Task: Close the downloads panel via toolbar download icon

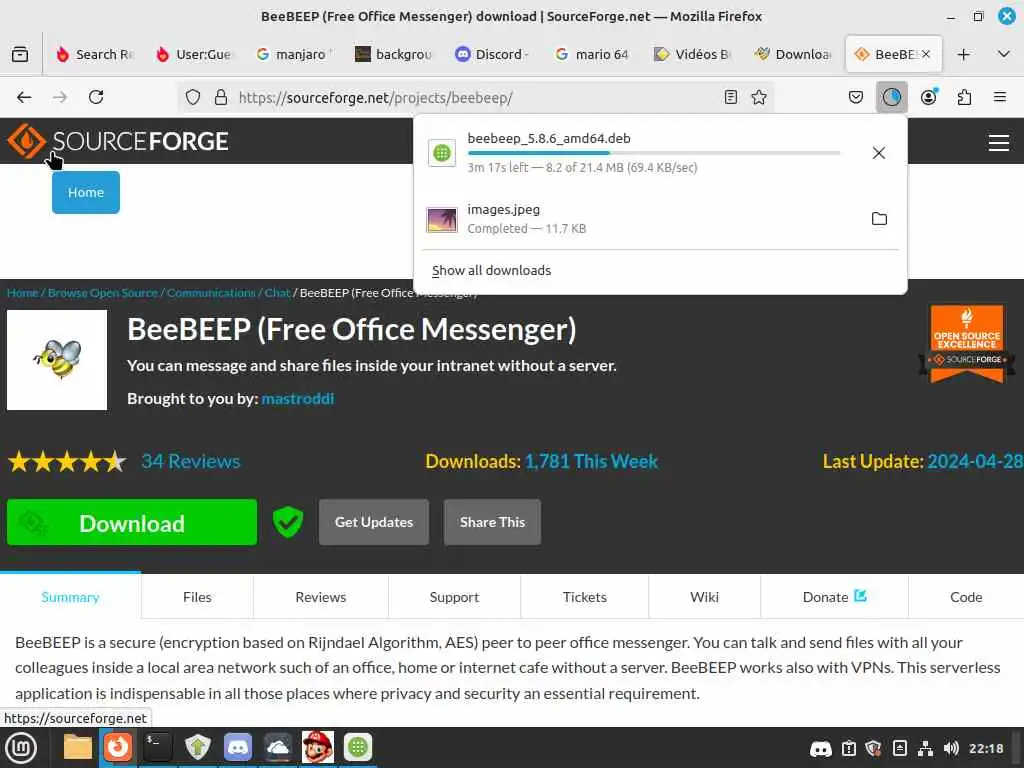Action: (891, 97)
